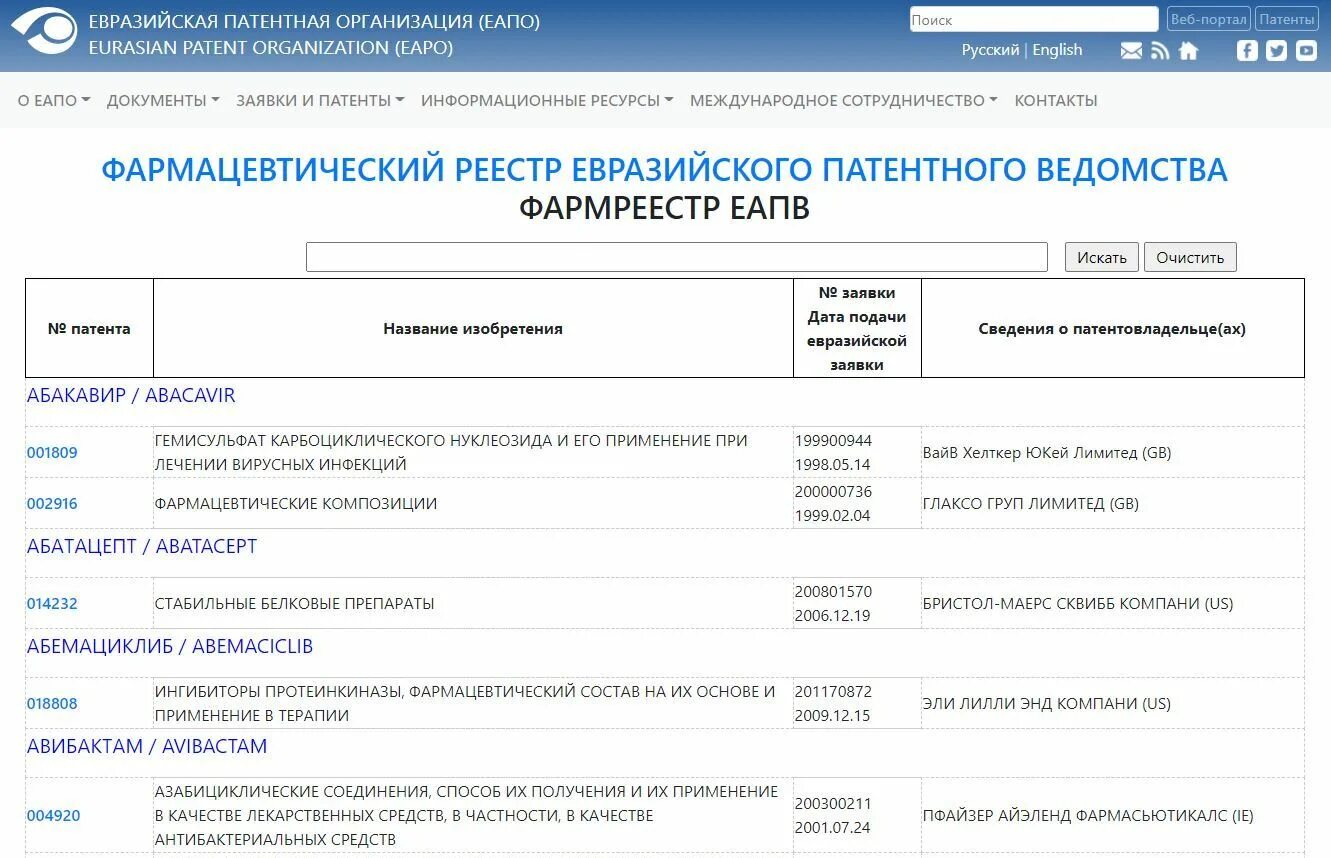Select title ФАРМАЦЕВТИЧЕСКИЕ КОМПОЗИЦИИ

[296, 503]
